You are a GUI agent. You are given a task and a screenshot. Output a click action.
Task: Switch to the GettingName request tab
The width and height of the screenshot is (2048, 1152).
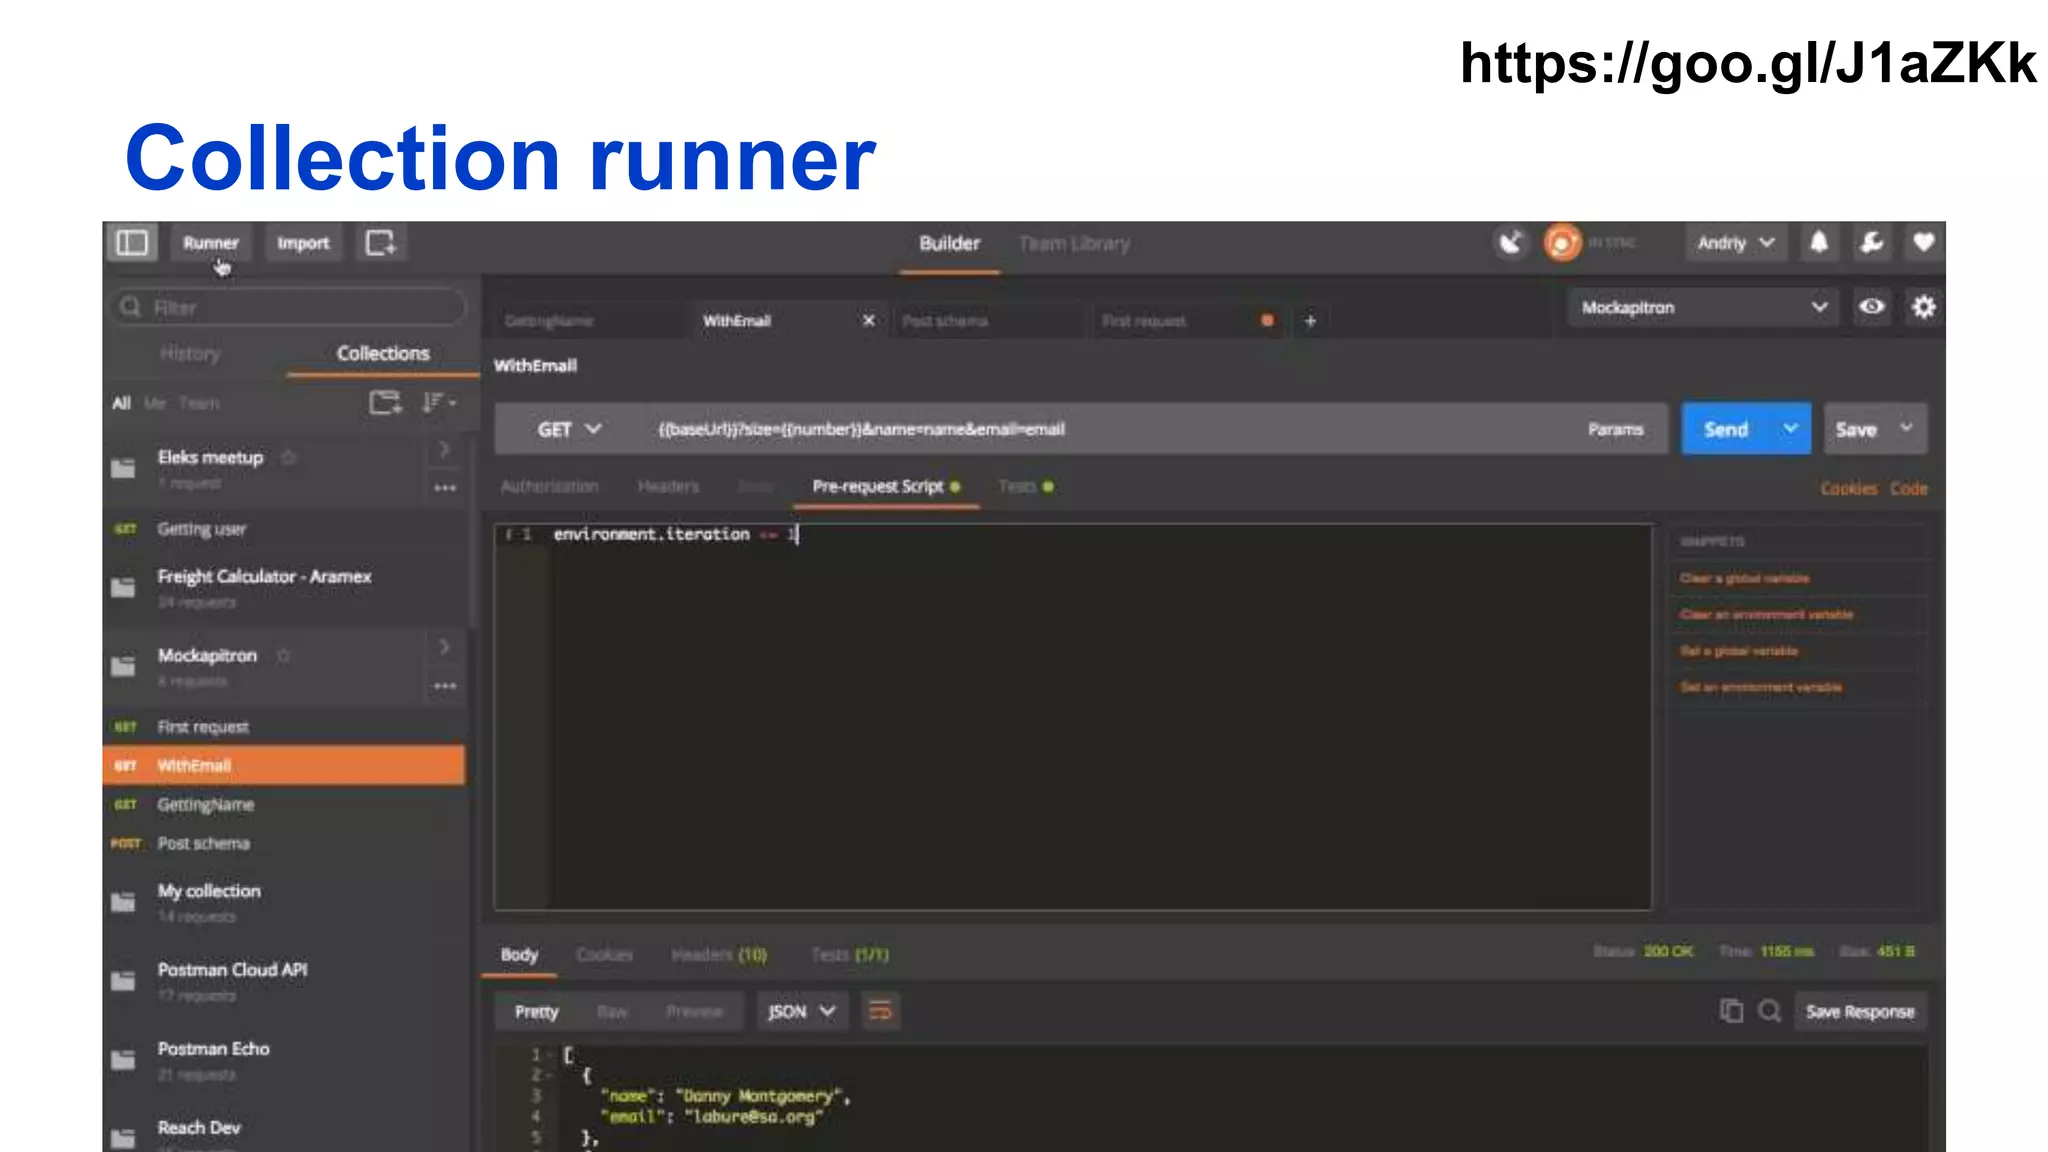(590, 321)
